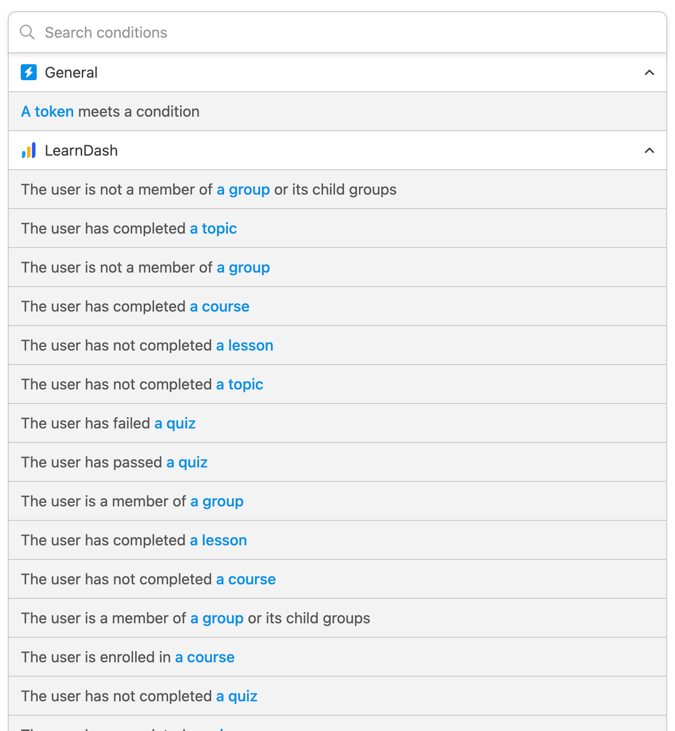675x731 pixels.
Task: Choose 'The user has not completed a course'
Action: pyautogui.click(x=338, y=579)
